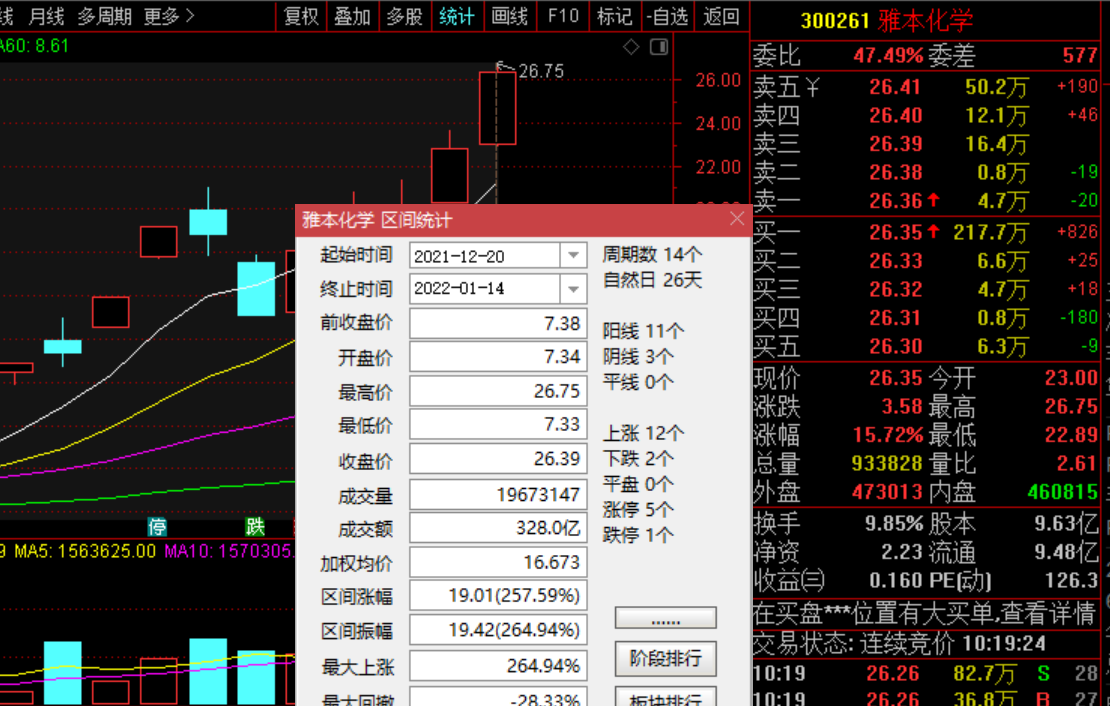Click the diamond icon above the chart
Viewport: 1110px width, 706px height.
click(631, 47)
